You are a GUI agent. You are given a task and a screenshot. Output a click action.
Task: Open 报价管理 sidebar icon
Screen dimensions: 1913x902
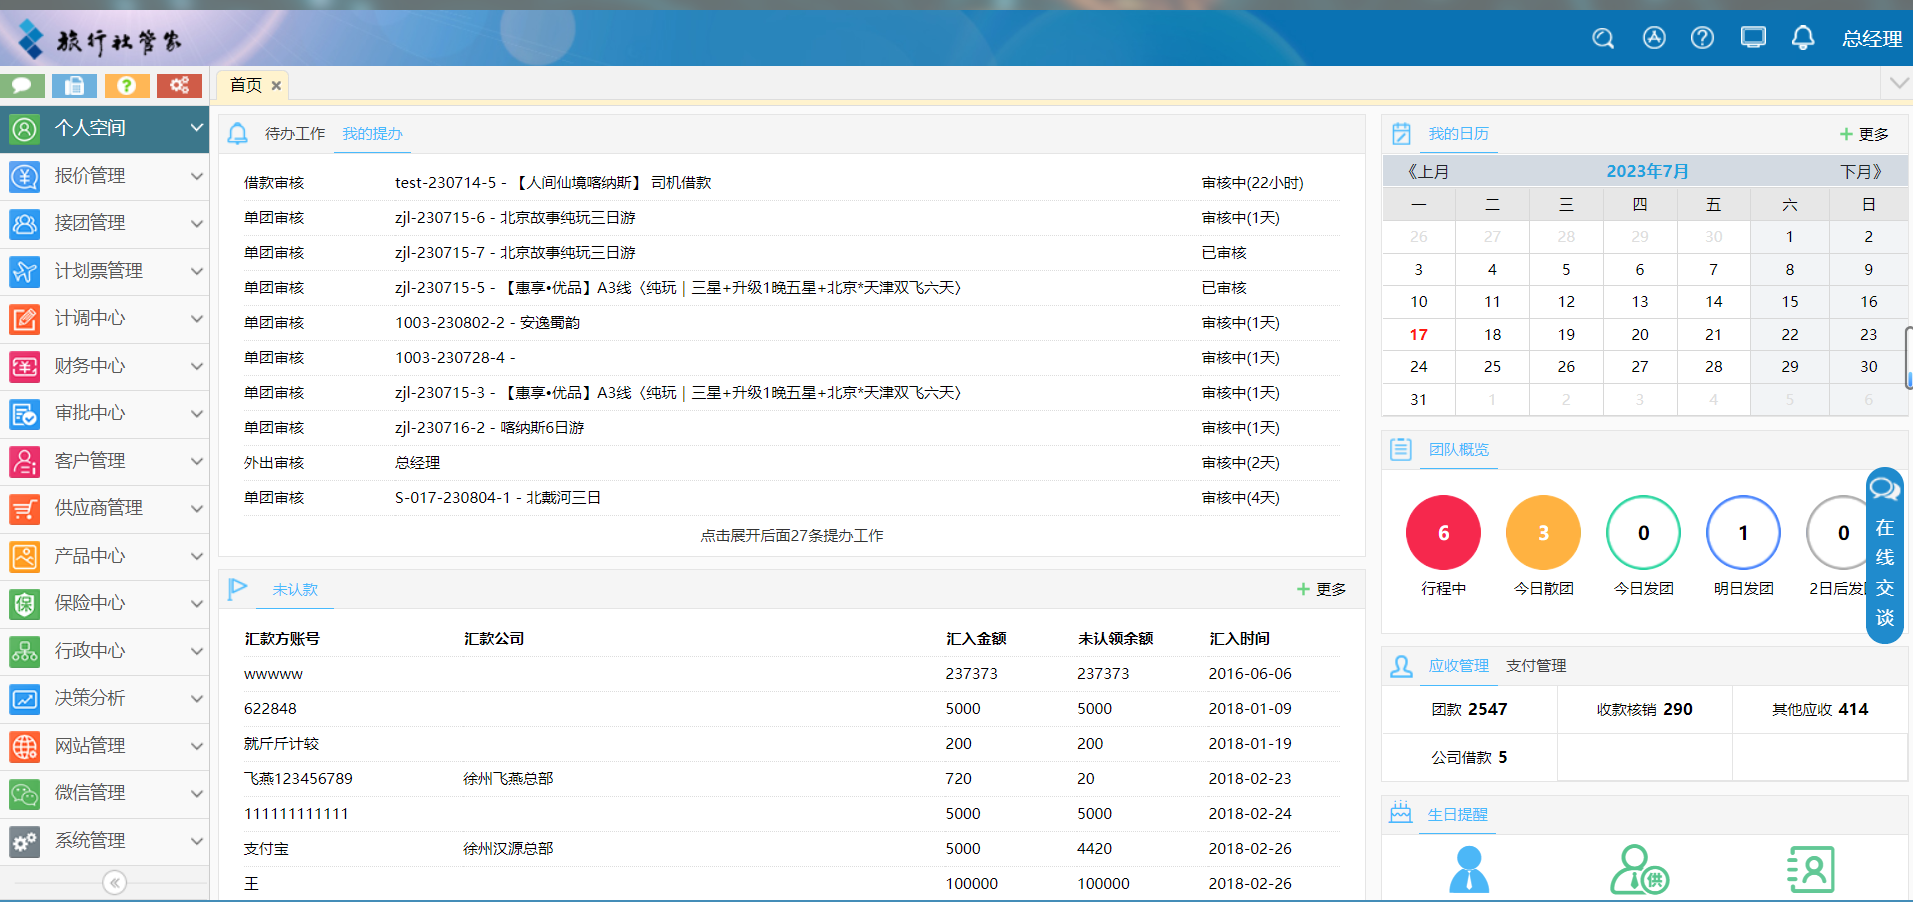tap(25, 176)
